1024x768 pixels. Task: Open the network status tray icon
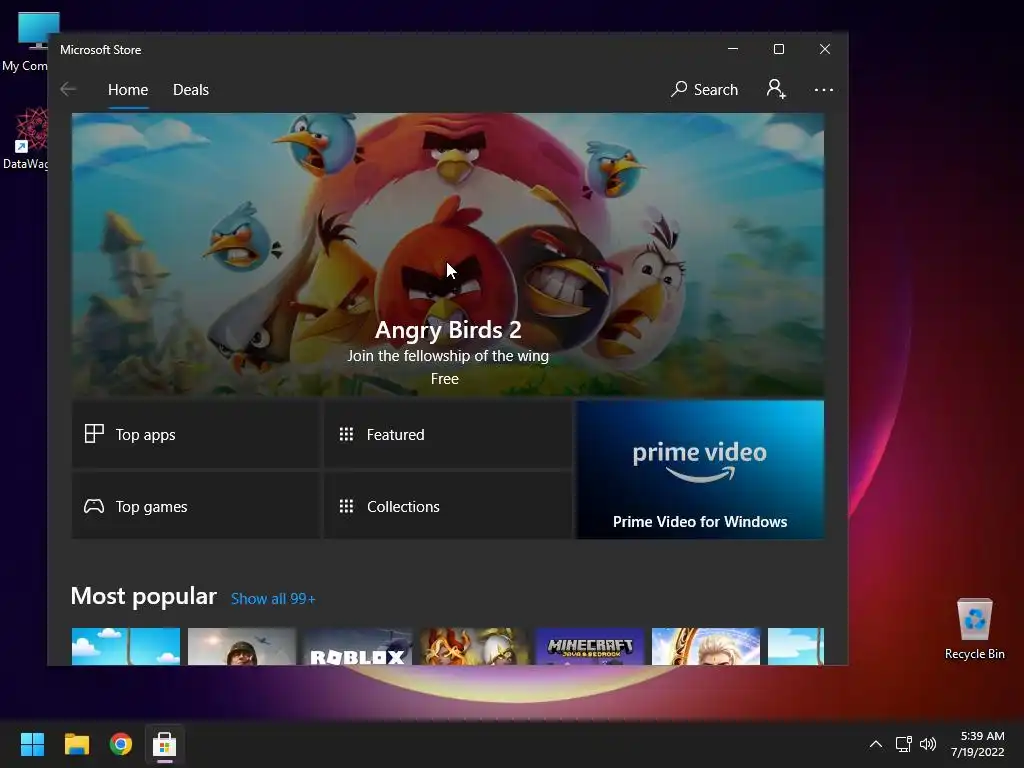pyautogui.click(x=903, y=744)
